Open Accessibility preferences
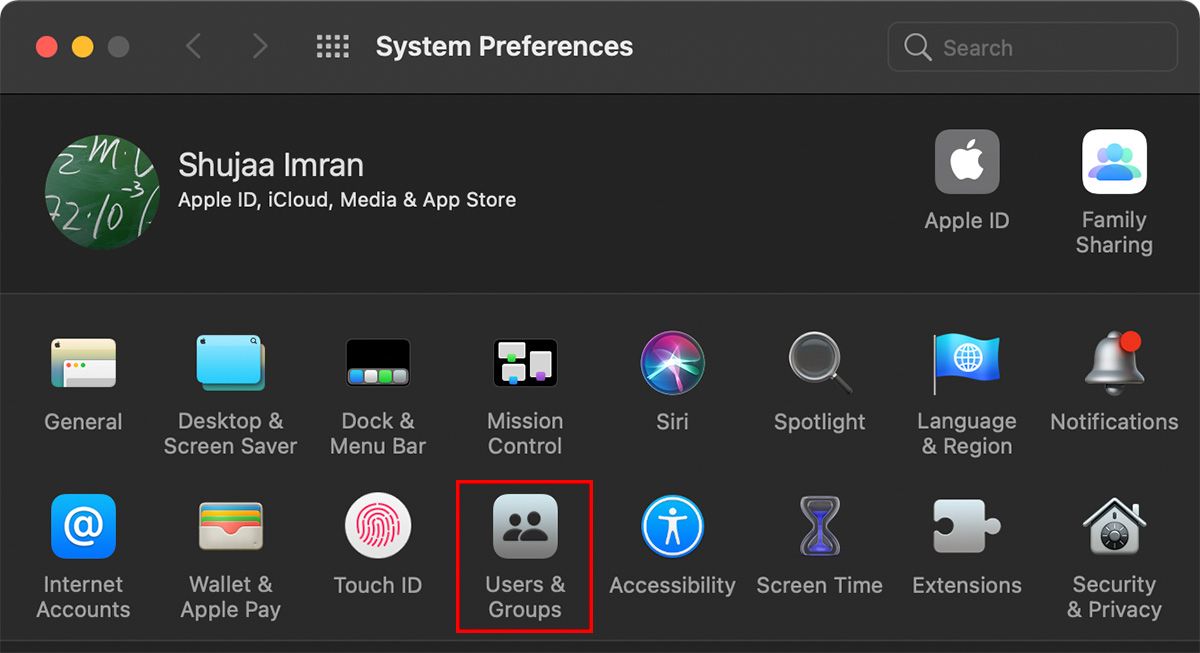Image resolution: width=1200 pixels, height=653 pixels. pos(672,525)
